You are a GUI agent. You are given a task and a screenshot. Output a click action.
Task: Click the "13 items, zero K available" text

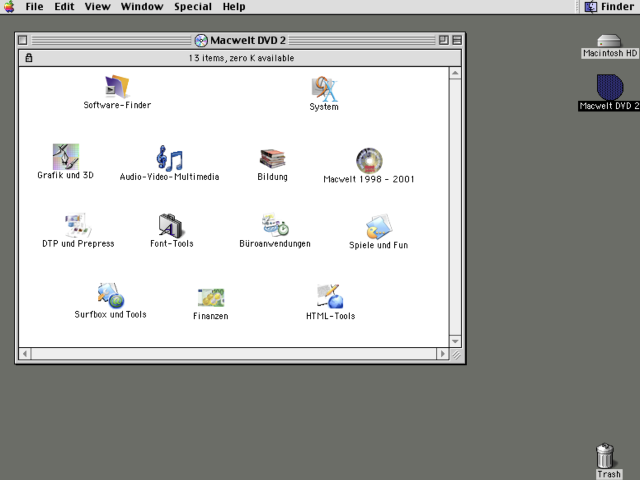(x=241, y=58)
